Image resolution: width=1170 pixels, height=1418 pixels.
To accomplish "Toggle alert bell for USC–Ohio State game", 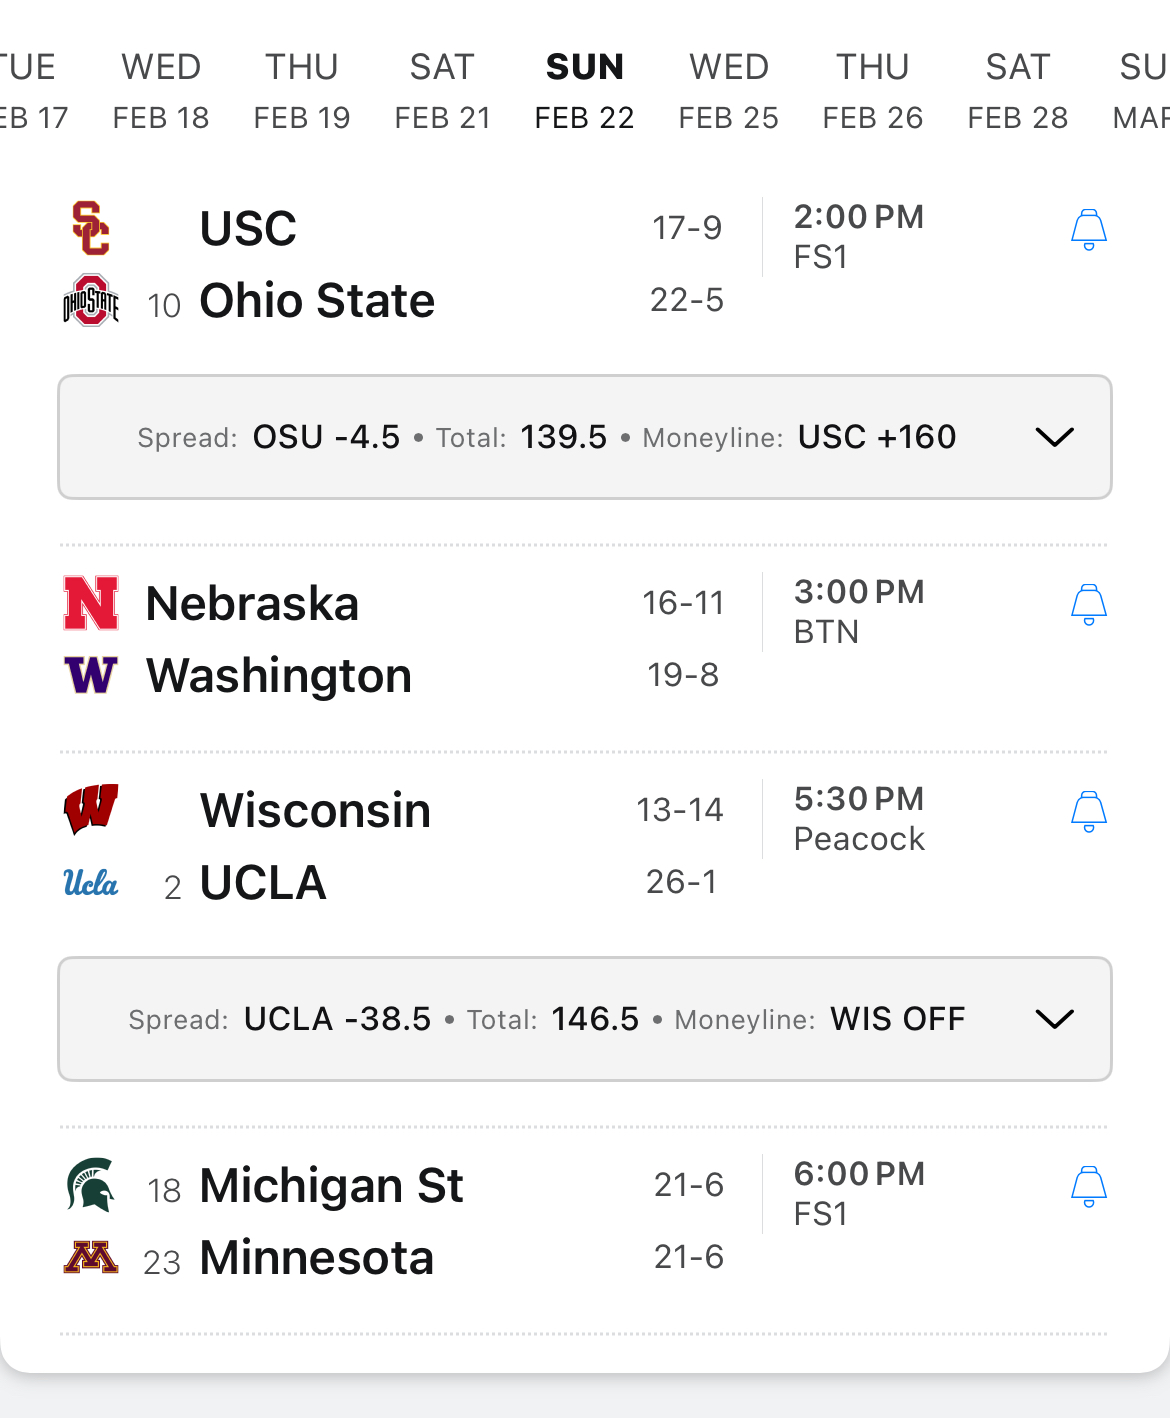I will point(1088,230).
